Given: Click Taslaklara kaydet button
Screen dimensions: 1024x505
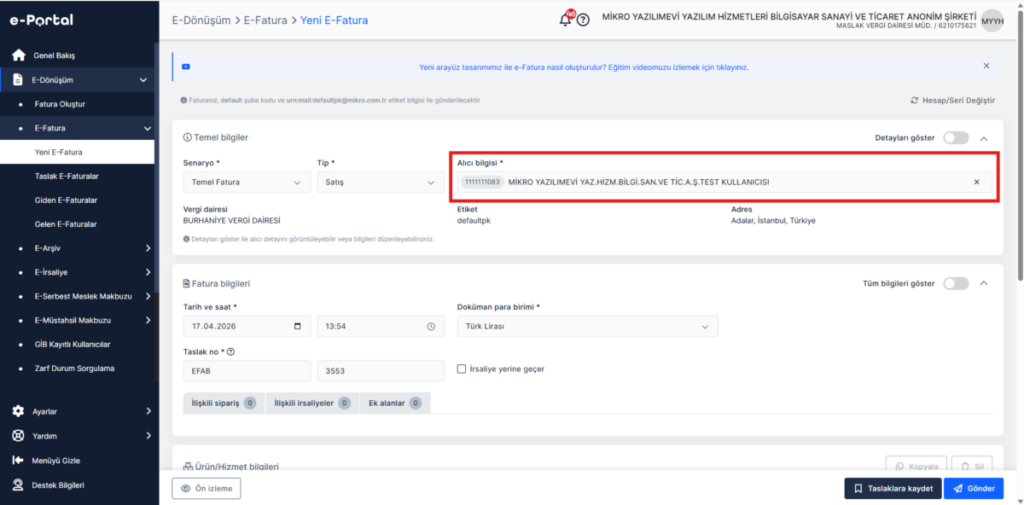Looking at the screenshot, I should tap(893, 488).
